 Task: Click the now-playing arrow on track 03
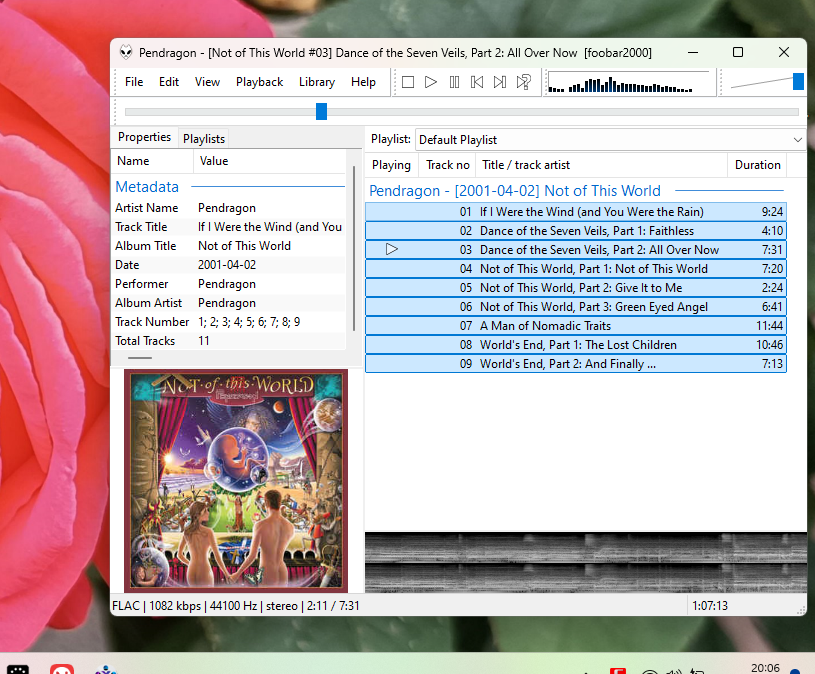click(392, 249)
